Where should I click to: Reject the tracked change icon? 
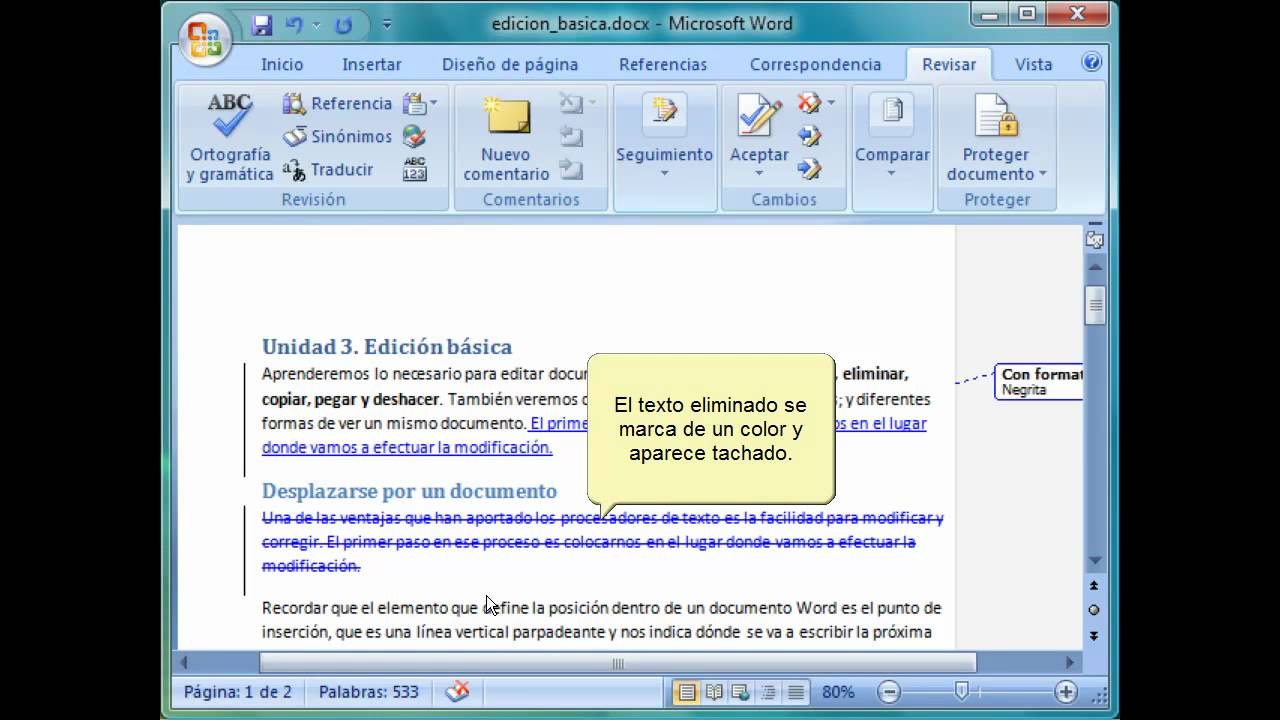tap(808, 103)
